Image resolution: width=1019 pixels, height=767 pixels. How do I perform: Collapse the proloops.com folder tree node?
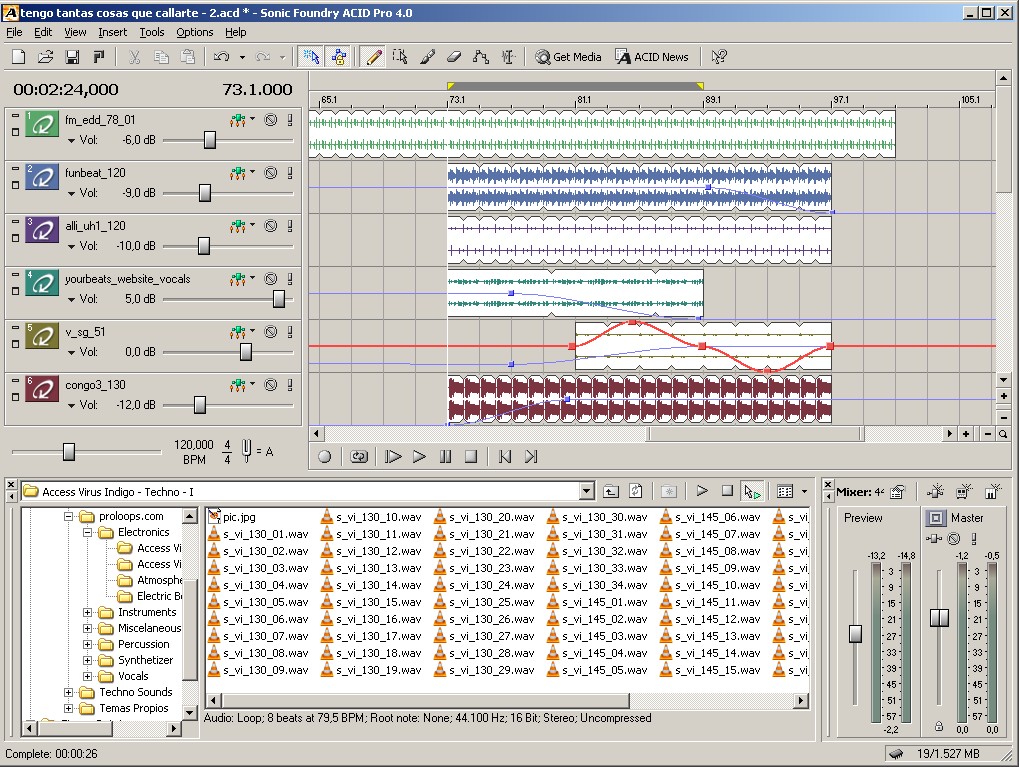pos(68,517)
